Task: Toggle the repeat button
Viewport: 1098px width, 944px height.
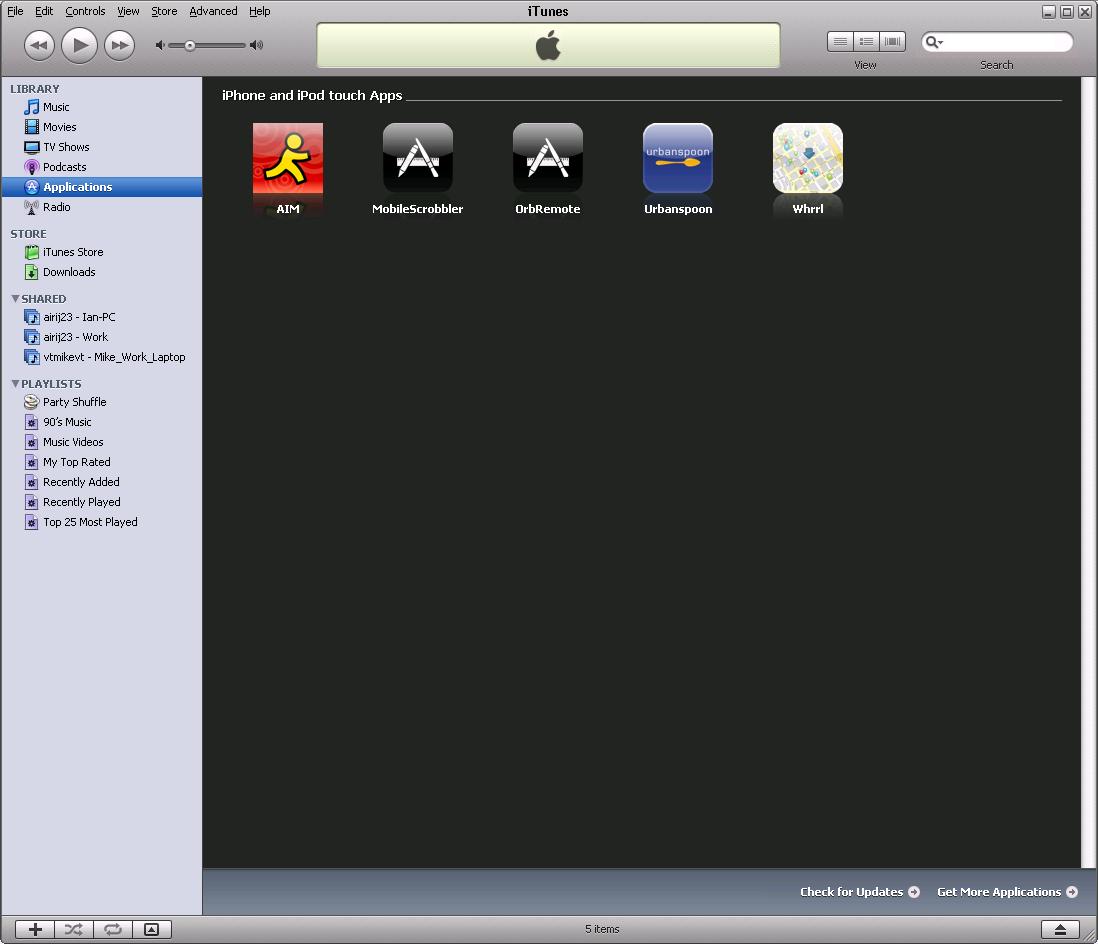Action: 113,929
